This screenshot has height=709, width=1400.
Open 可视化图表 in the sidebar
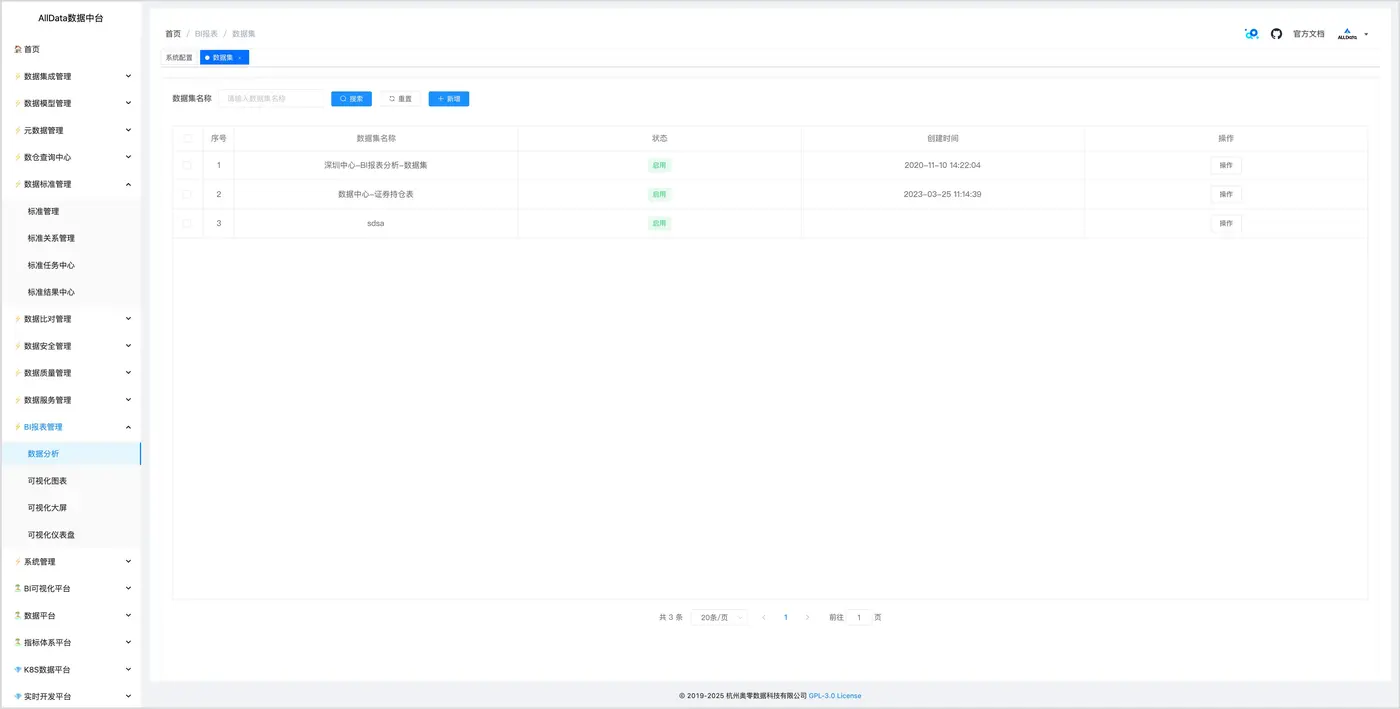click(x=47, y=481)
